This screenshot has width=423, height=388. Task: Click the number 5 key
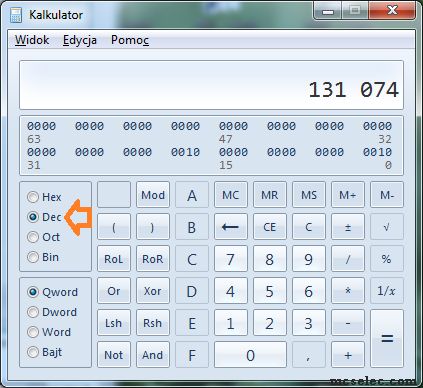(270, 291)
